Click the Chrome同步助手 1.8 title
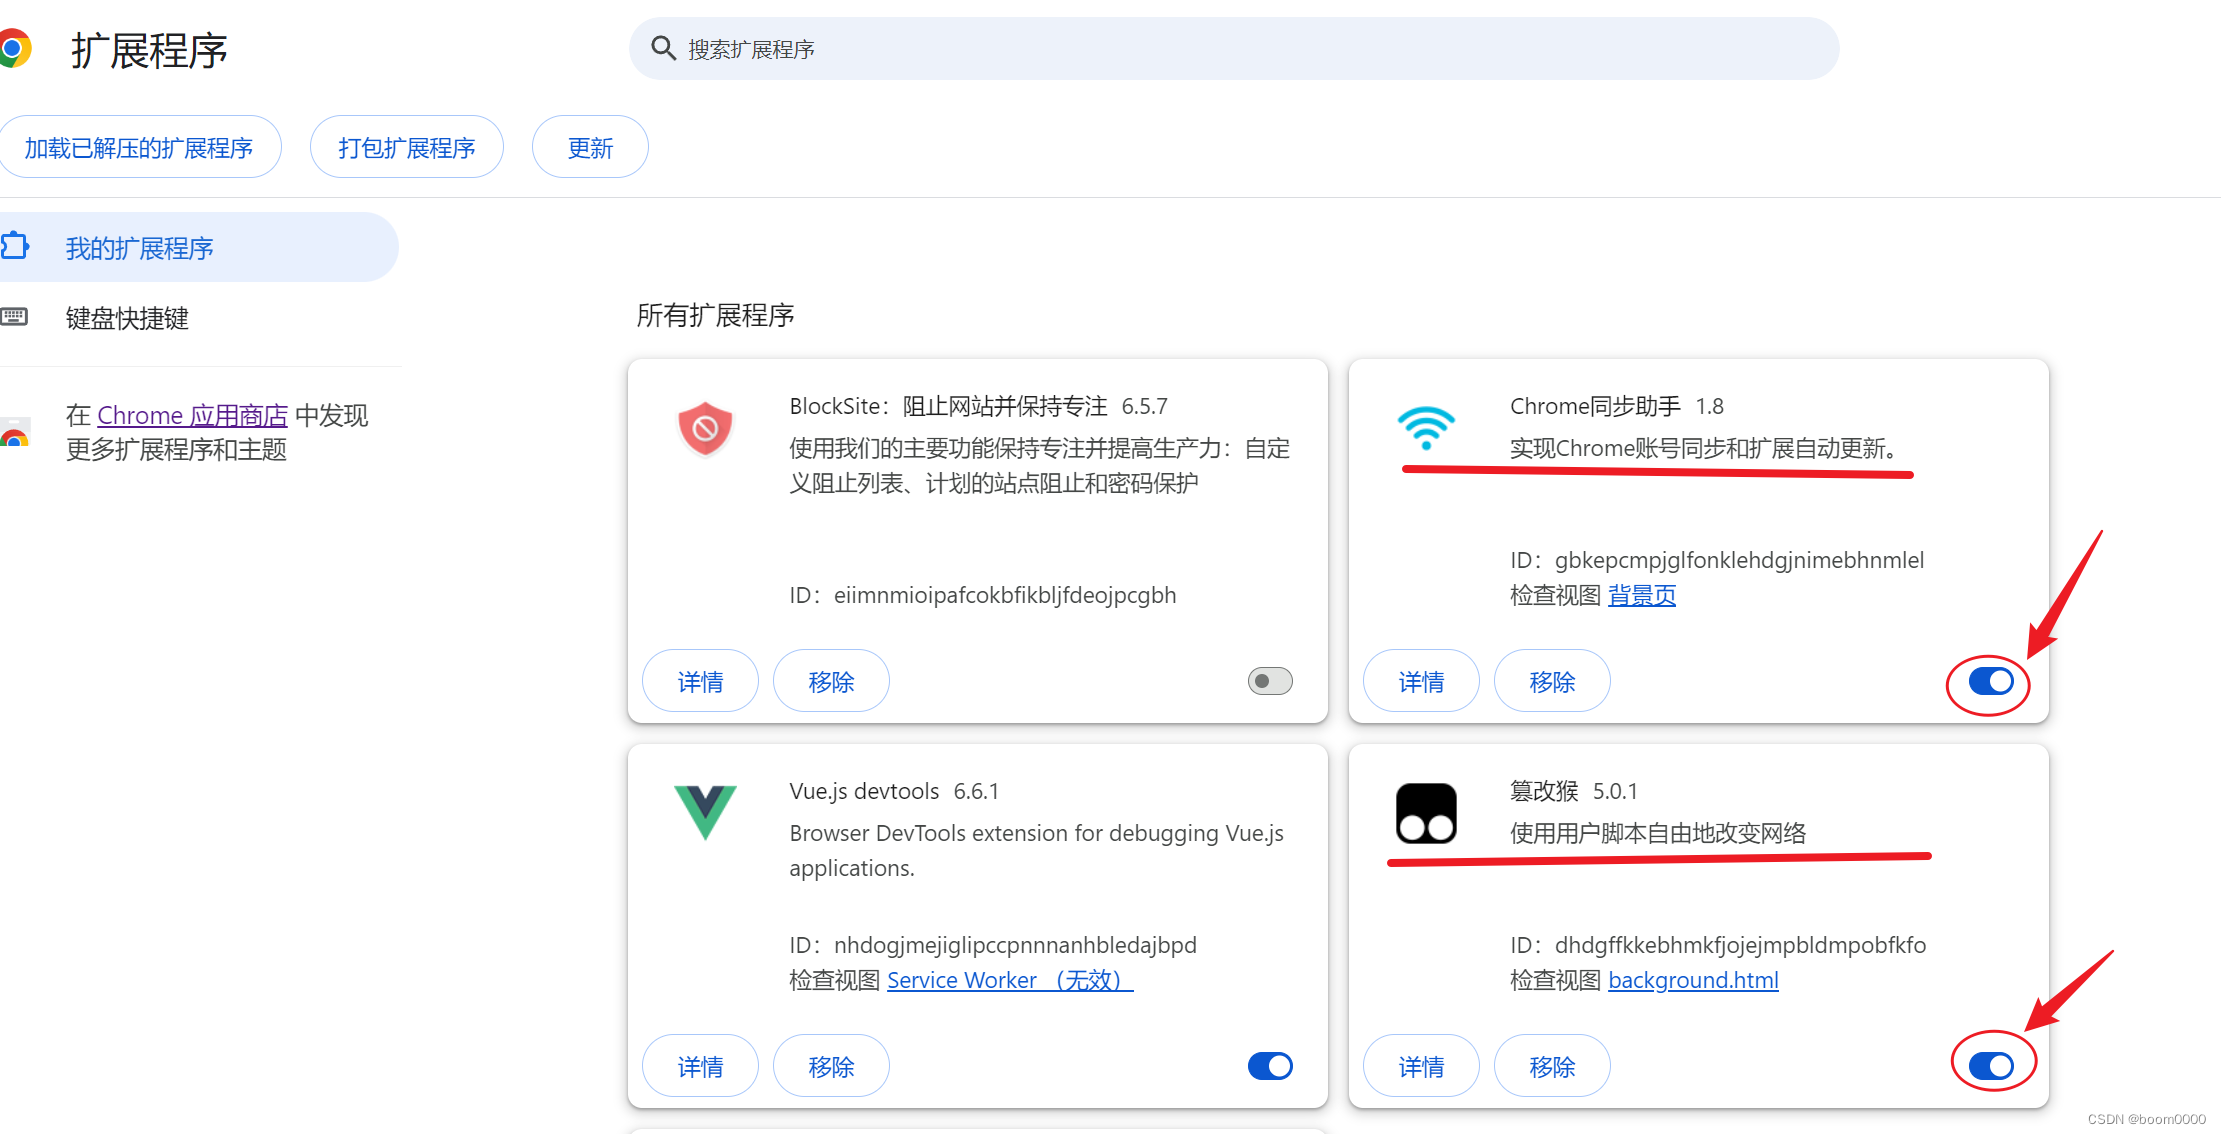The width and height of the screenshot is (2221, 1134). [x=1617, y=406]
